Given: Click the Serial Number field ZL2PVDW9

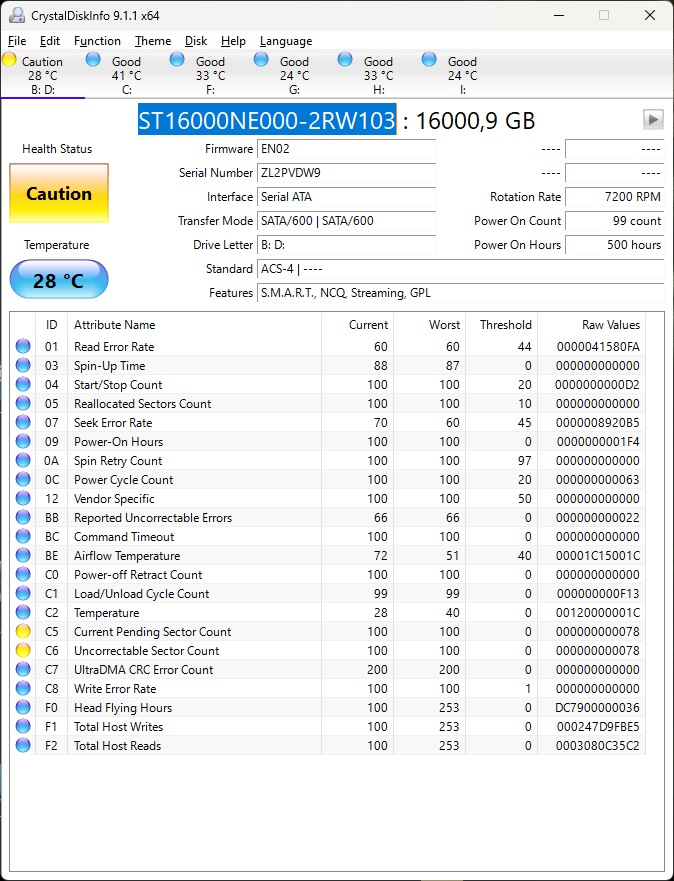Looking at the screenshot, I should pyautogui.click(x=347, y=173).
